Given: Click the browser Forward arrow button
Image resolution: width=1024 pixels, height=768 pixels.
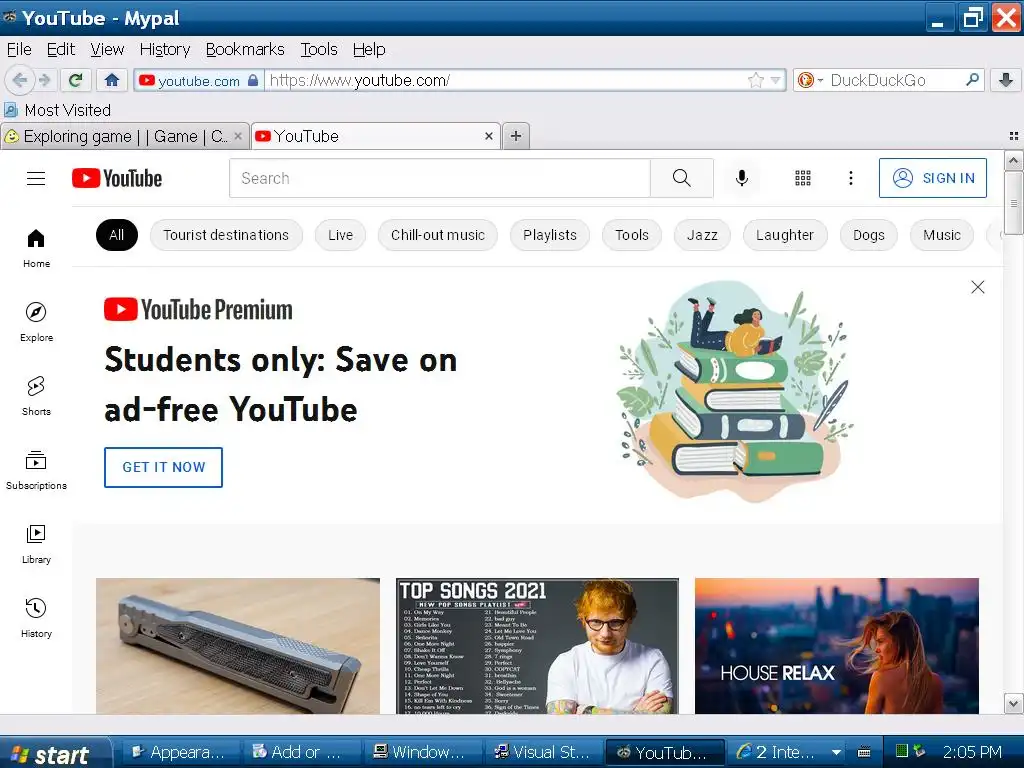Looking at the screenshot, I should 45,80.
